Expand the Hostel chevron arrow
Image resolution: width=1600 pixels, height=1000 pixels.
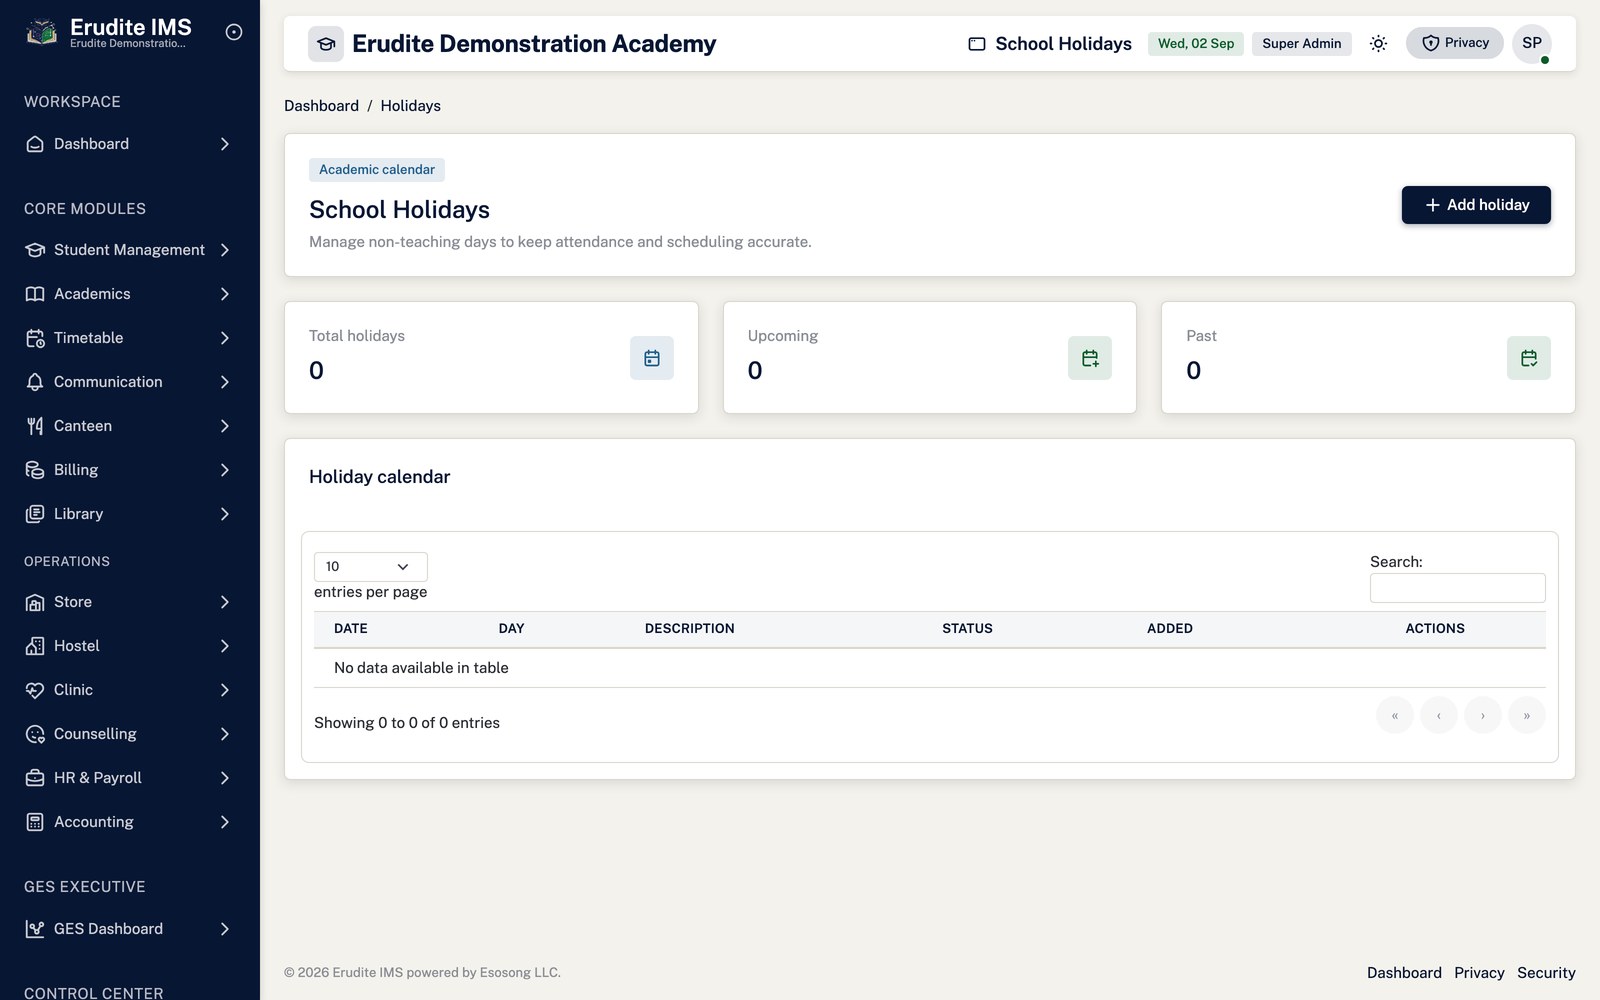225,646
